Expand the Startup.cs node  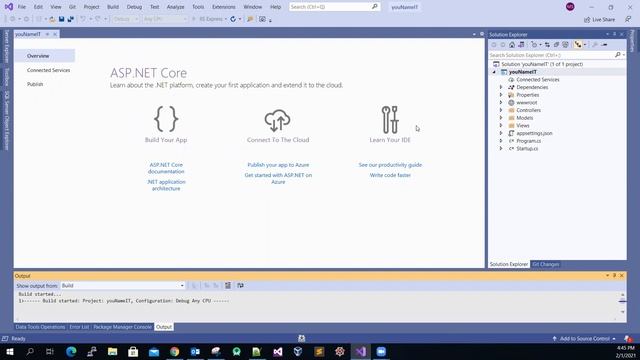(501, 149)
